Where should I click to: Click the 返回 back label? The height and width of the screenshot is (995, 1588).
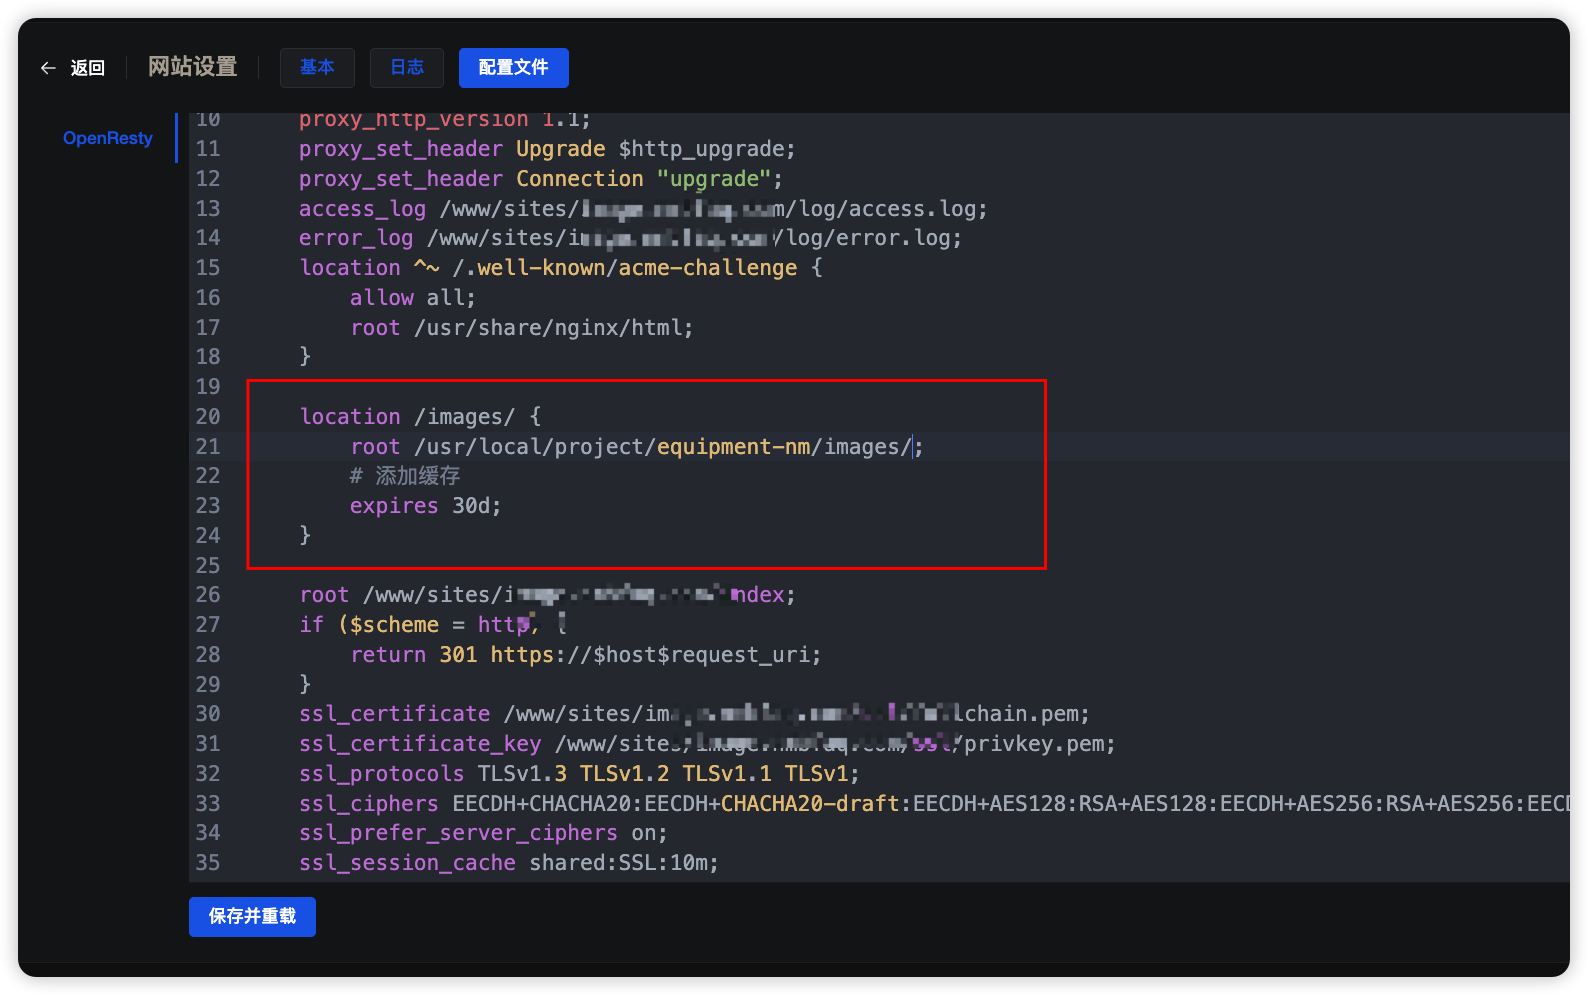click(x=88, y=68)
